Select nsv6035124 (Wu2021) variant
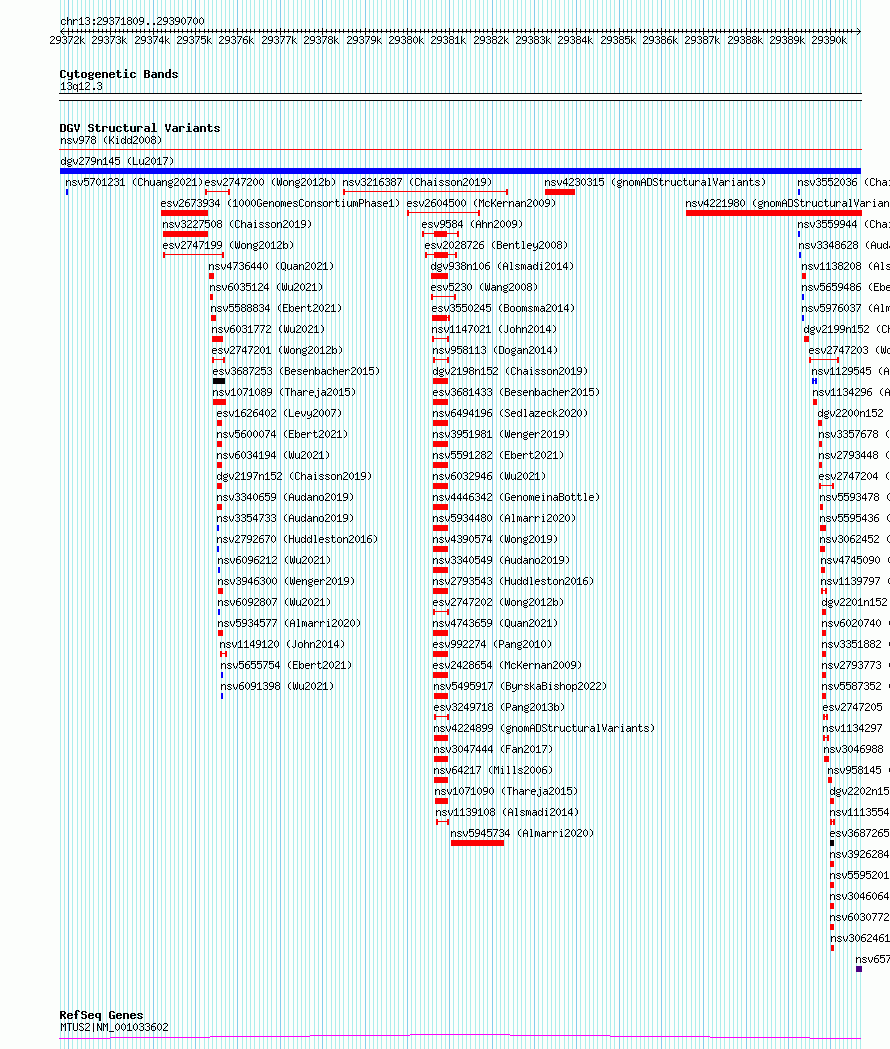Screen dimensions: 890x1049 [266, 287]
